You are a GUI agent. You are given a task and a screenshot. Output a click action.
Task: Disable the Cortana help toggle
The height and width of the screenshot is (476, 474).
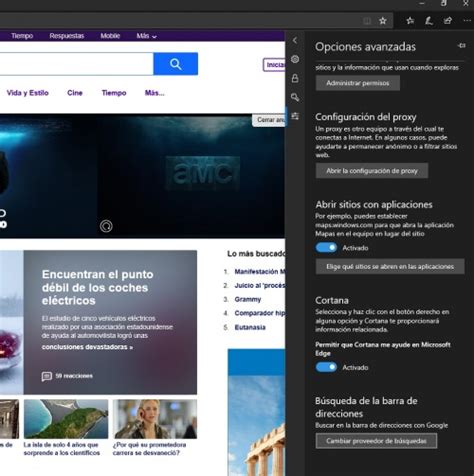point(326,367)
